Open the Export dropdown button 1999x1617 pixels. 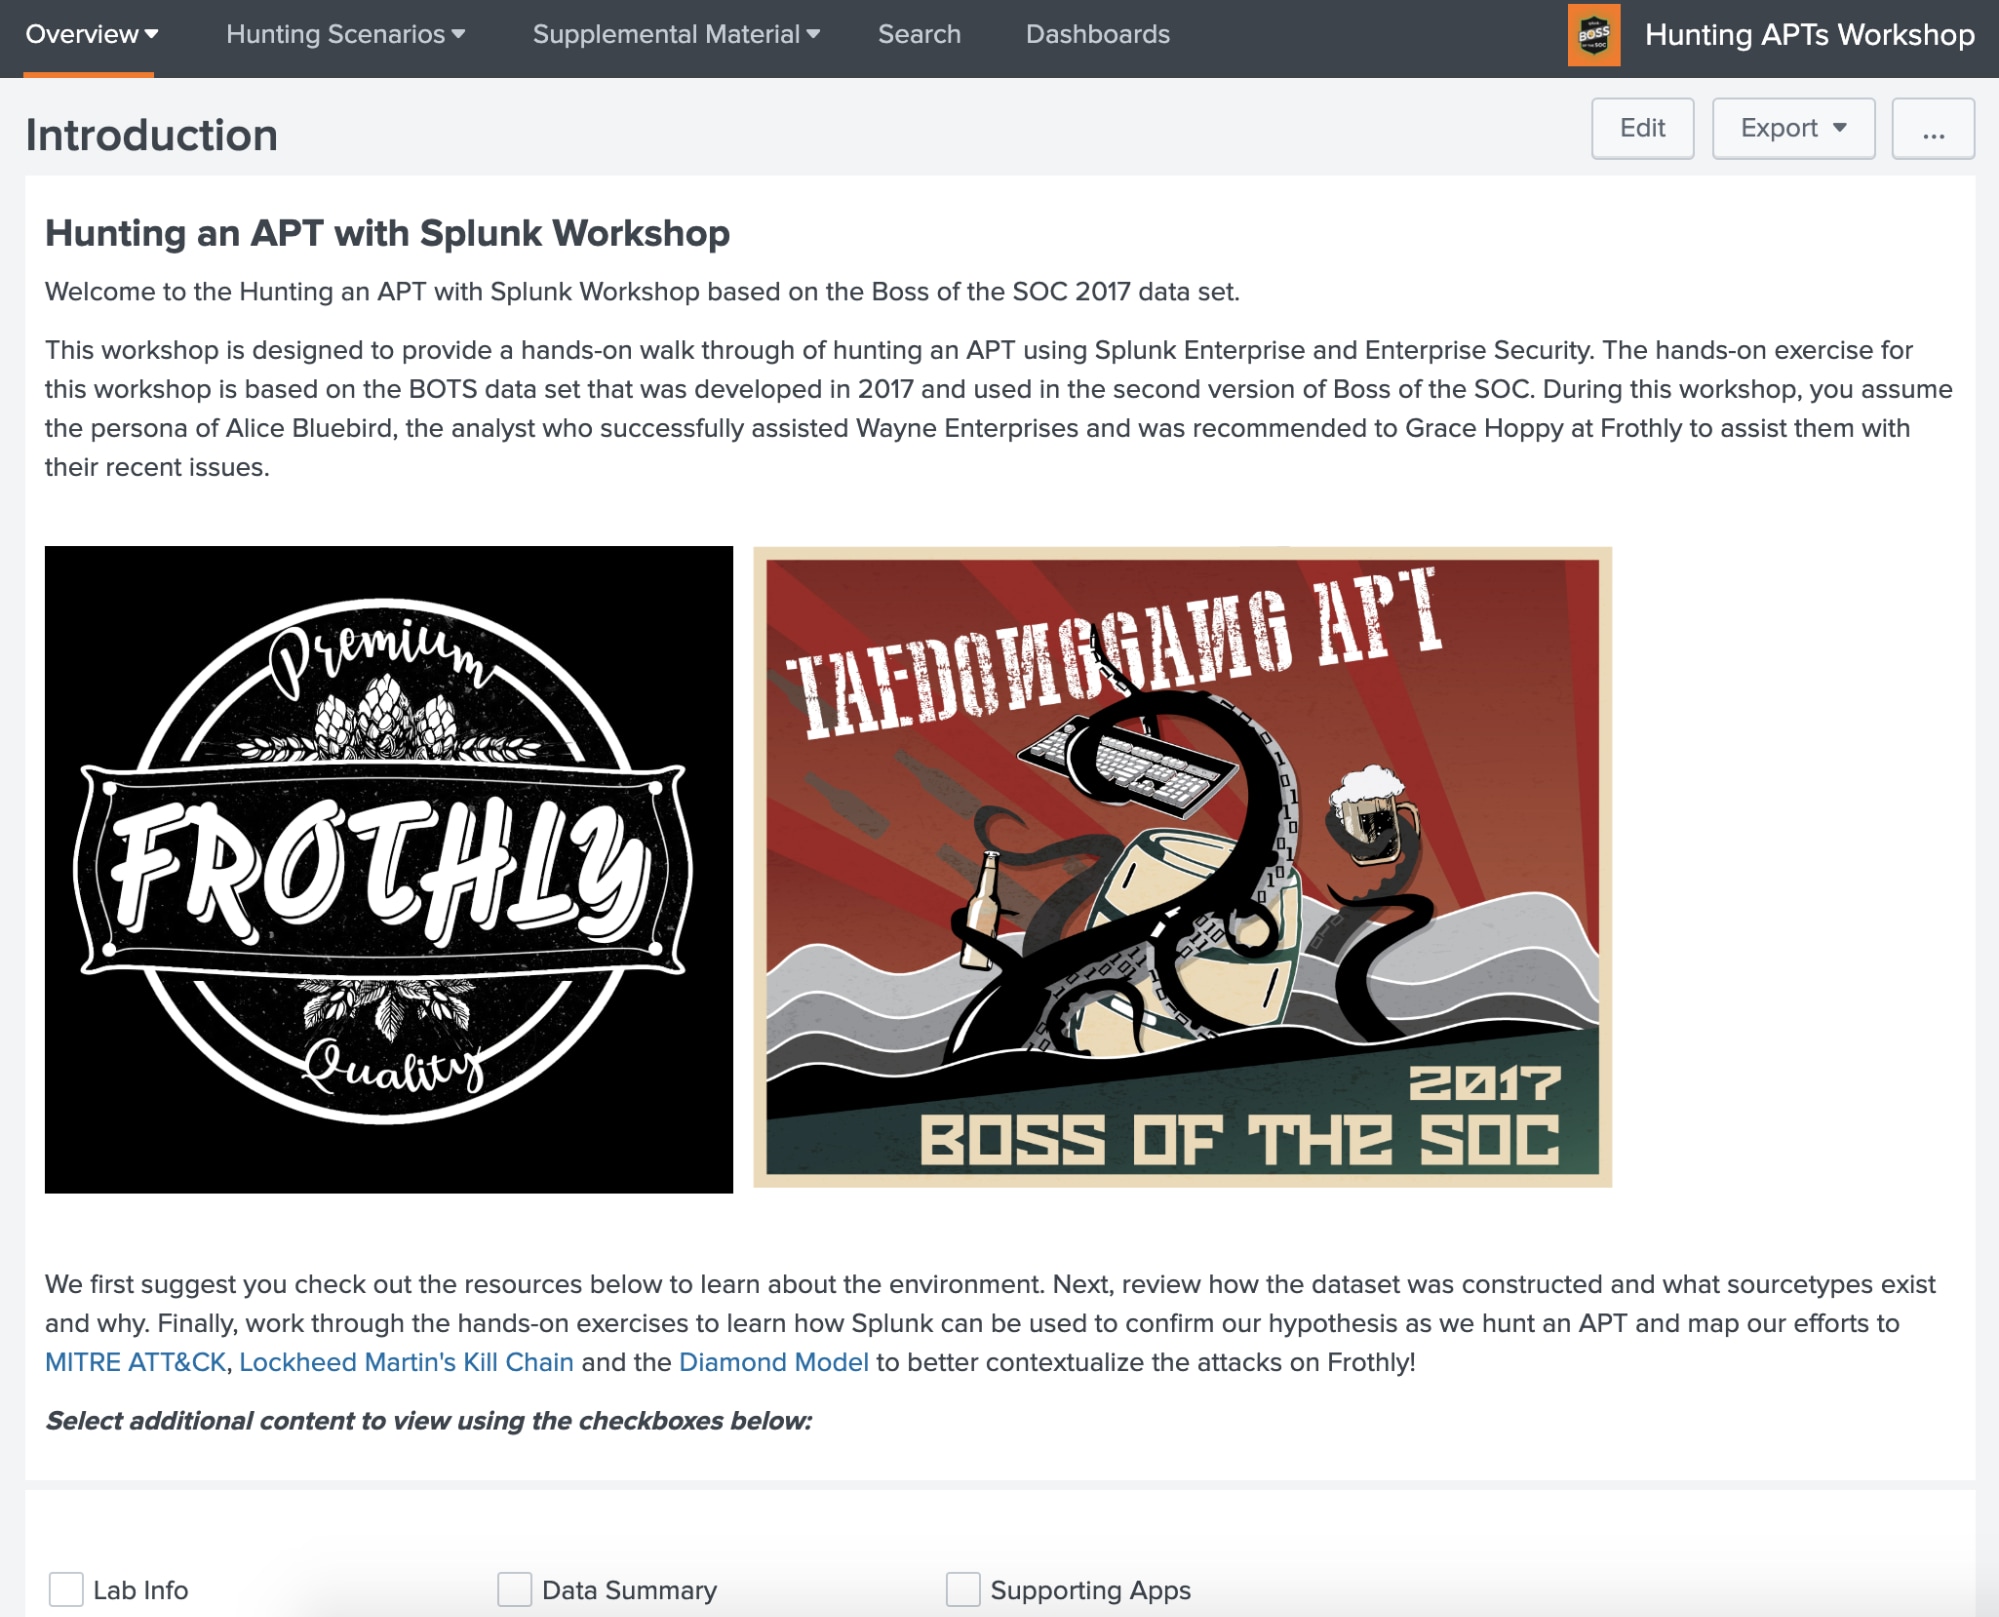[x=1793, y=128]
